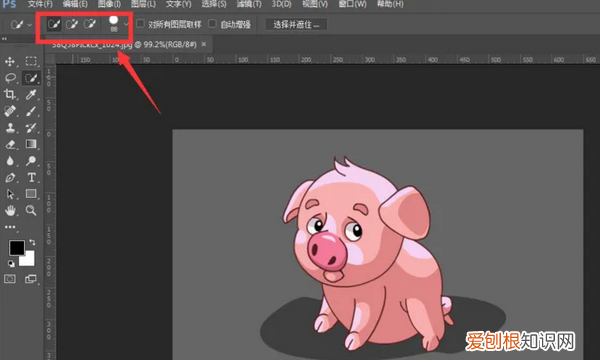The width and height of the screenshot is (600, 360).
Task: Close the jpg document tab
Action: coord(204,44)
